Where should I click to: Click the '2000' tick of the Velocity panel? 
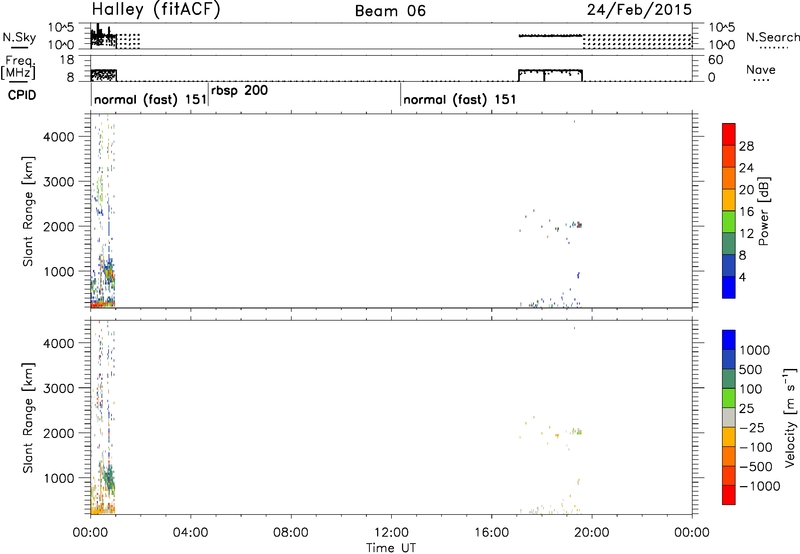click(x=59, y=433)
